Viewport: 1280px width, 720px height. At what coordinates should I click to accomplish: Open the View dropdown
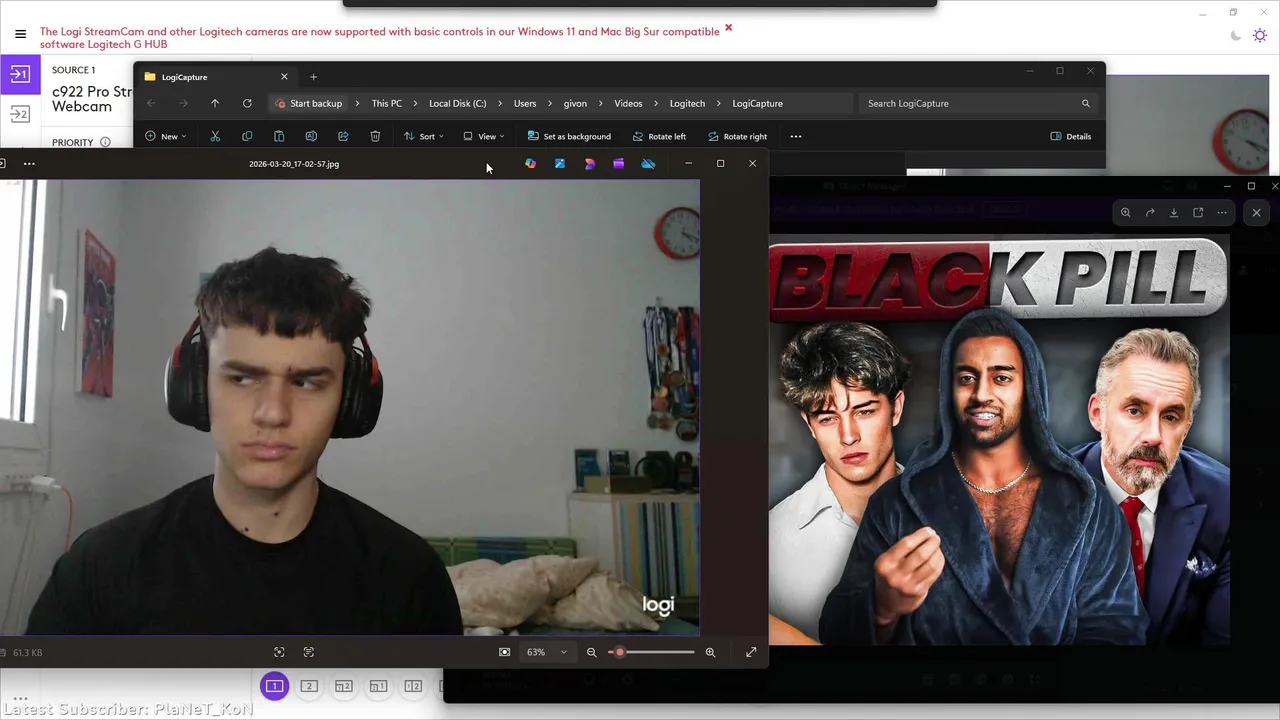pyautogui.click(x=484, y=136)
